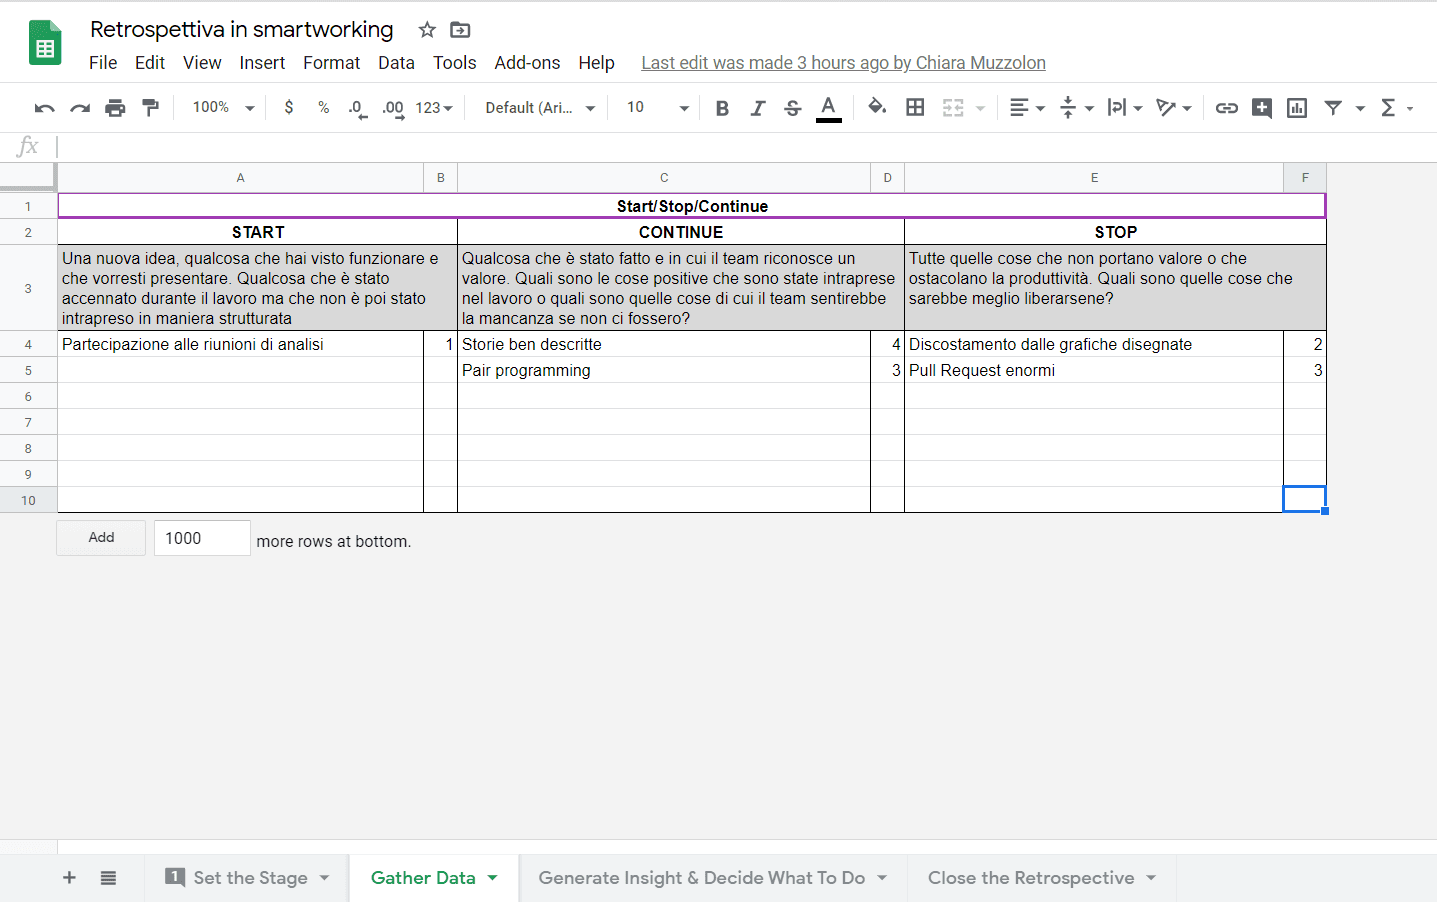This screenshot has height=902, width=1437.
Task: Open the text color picker
Action: click(828, 108)
